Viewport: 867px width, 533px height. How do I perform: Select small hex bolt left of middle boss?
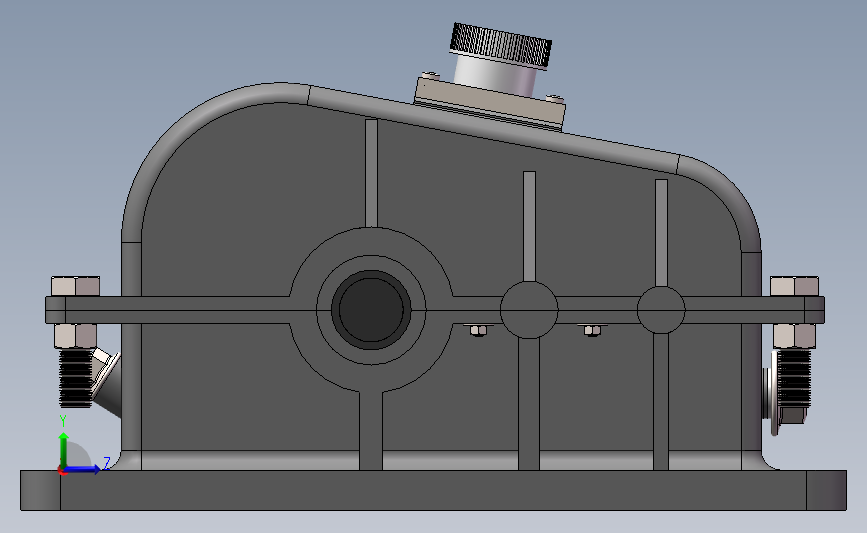pos(478,330)
